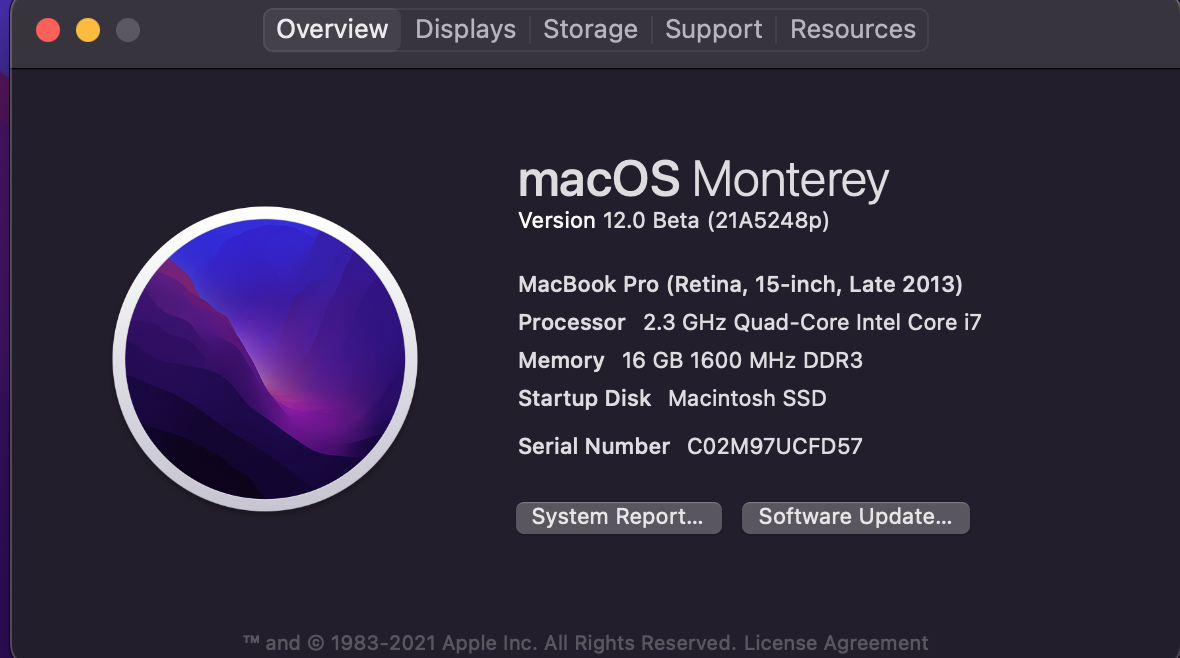Click the Apple Inc. copyright notice text

490,643
